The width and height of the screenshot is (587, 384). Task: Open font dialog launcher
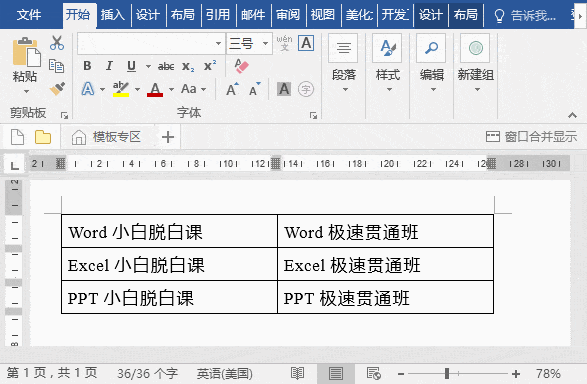click(313, 115)
